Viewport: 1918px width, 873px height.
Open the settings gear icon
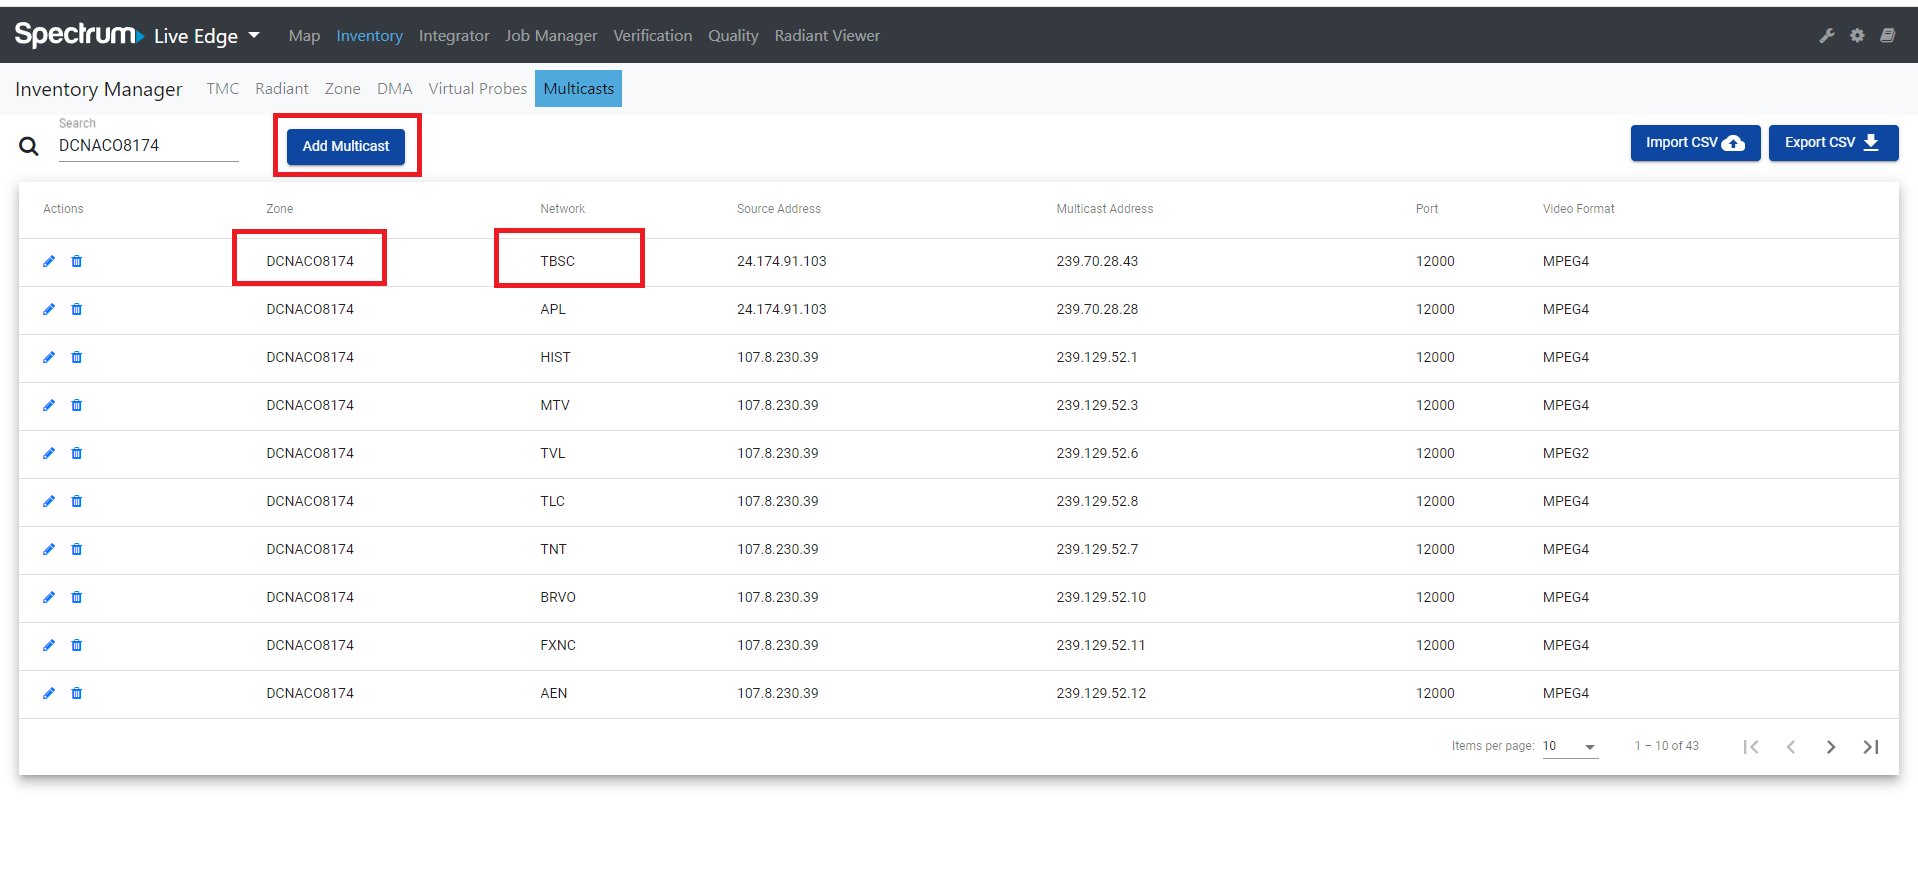(x=1857, y=35)
